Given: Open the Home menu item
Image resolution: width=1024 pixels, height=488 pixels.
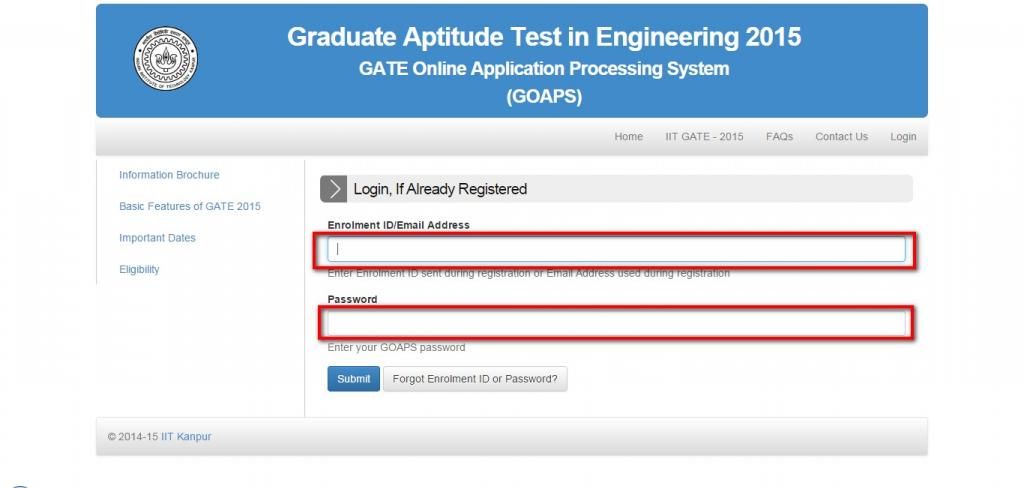Looking at the screenshot, I should pos(628,137).
